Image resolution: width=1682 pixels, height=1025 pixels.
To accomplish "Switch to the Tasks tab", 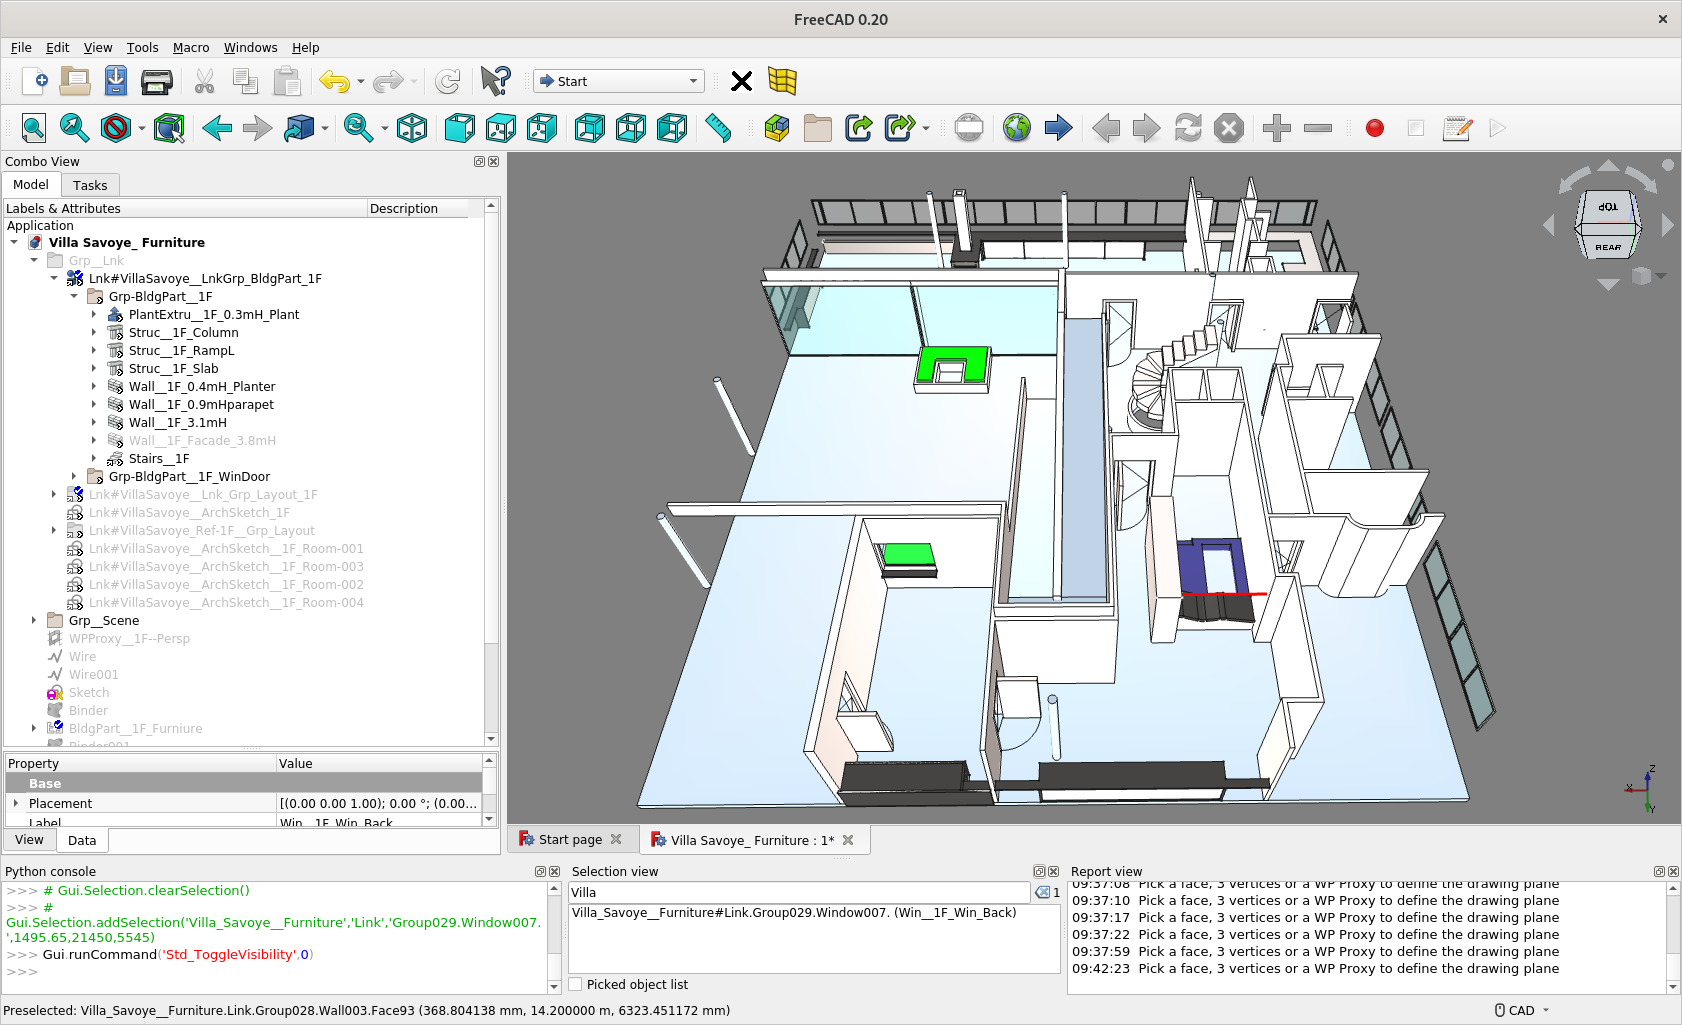I will coord(90,185).
